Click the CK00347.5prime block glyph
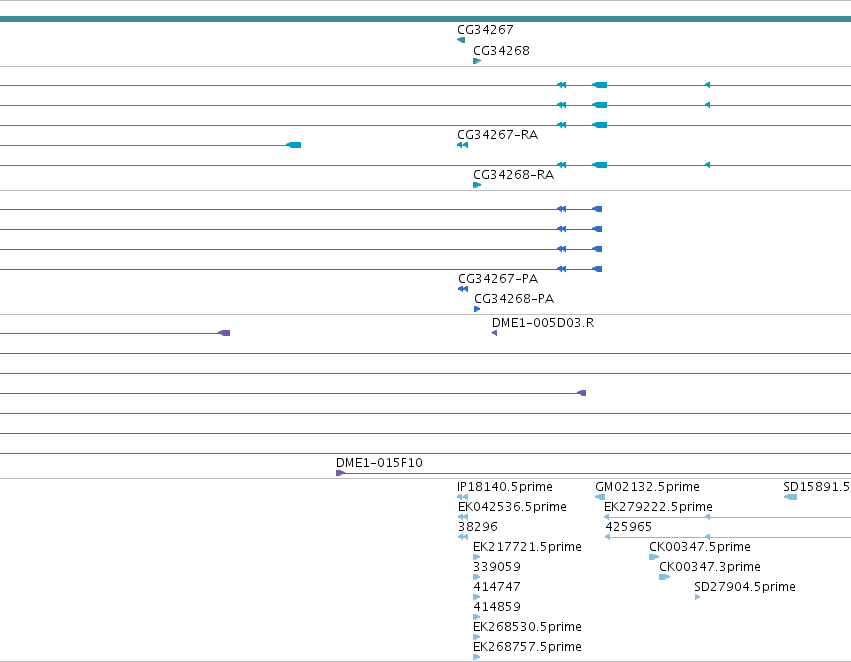This screenshot has height=662, width=851. coord(654,557)
